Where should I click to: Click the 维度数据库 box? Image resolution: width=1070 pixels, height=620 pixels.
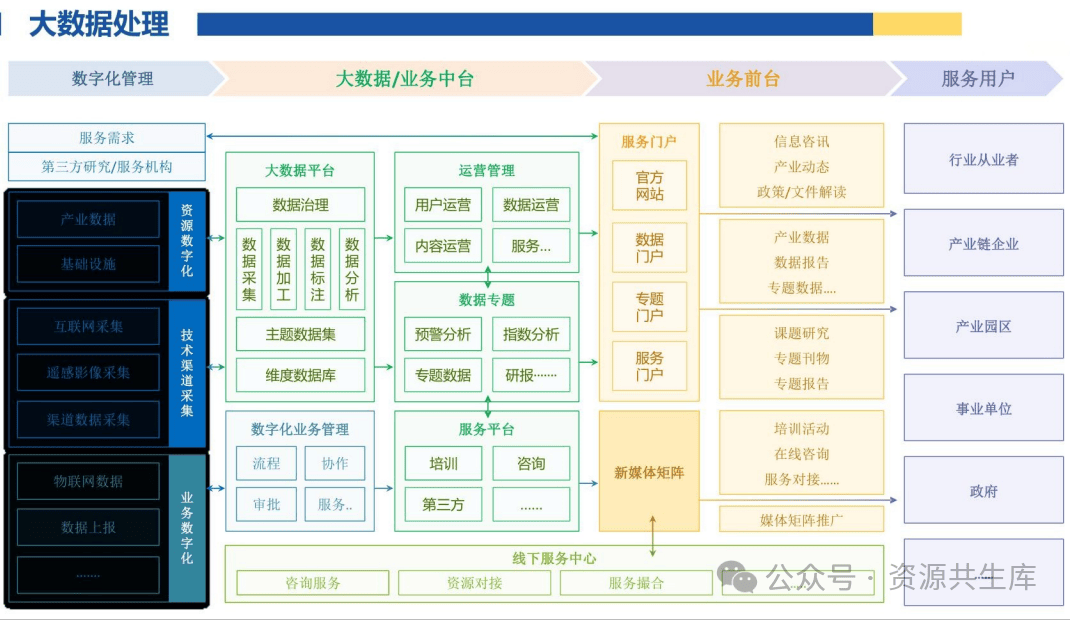pyautogui.click(x=300, y=375)
